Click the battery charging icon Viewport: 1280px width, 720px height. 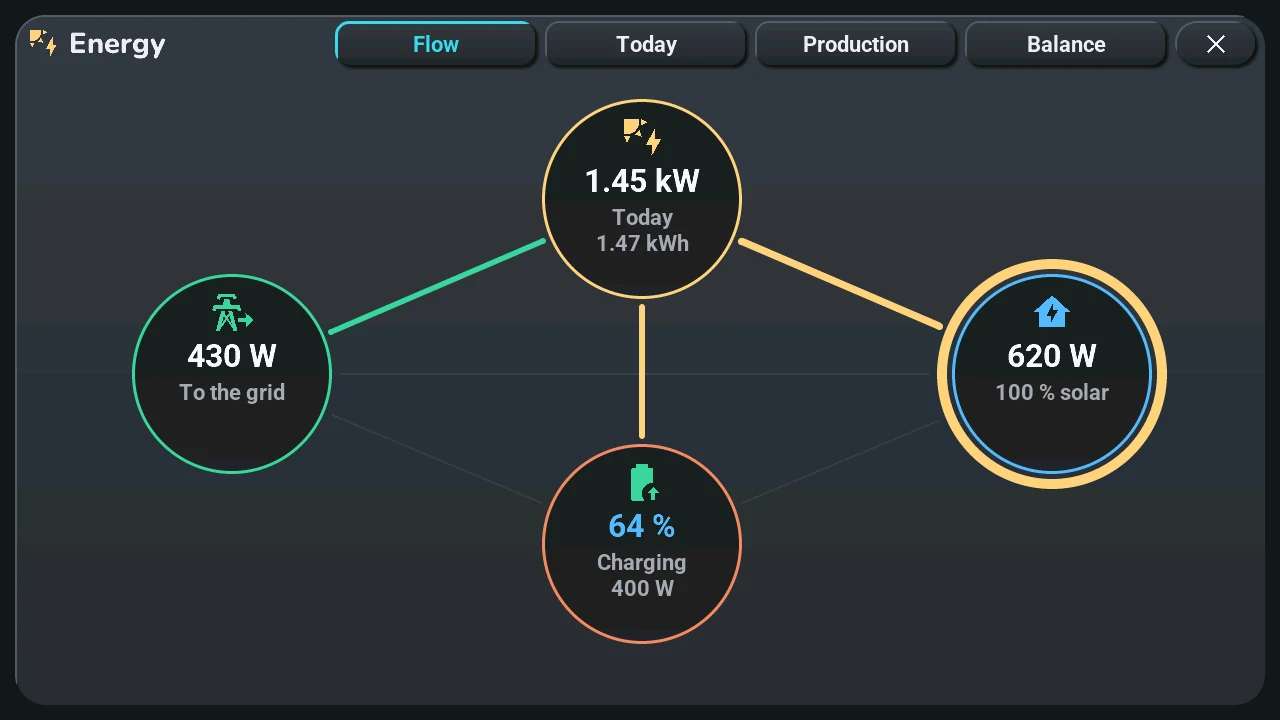(644, 483)
